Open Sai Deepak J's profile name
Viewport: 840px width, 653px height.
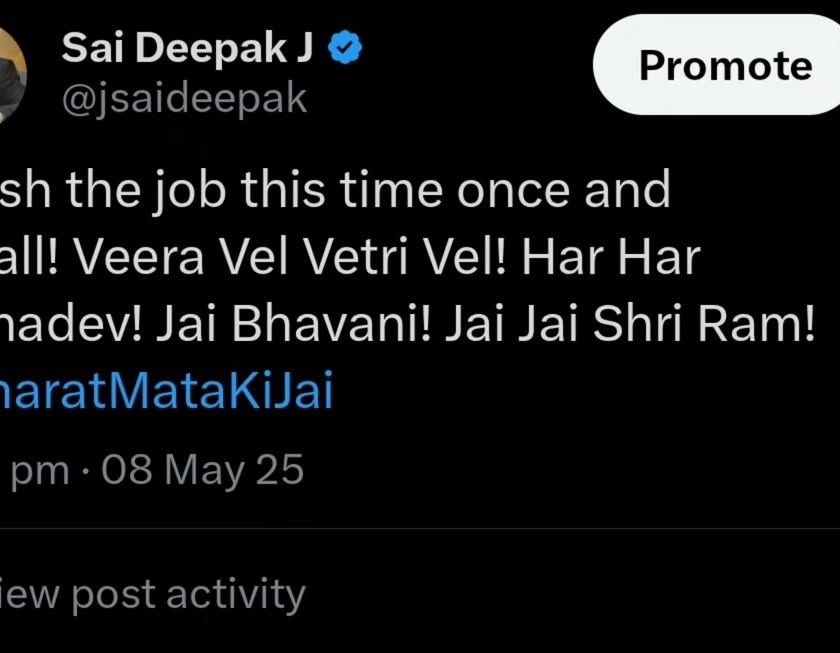[188, 49]
